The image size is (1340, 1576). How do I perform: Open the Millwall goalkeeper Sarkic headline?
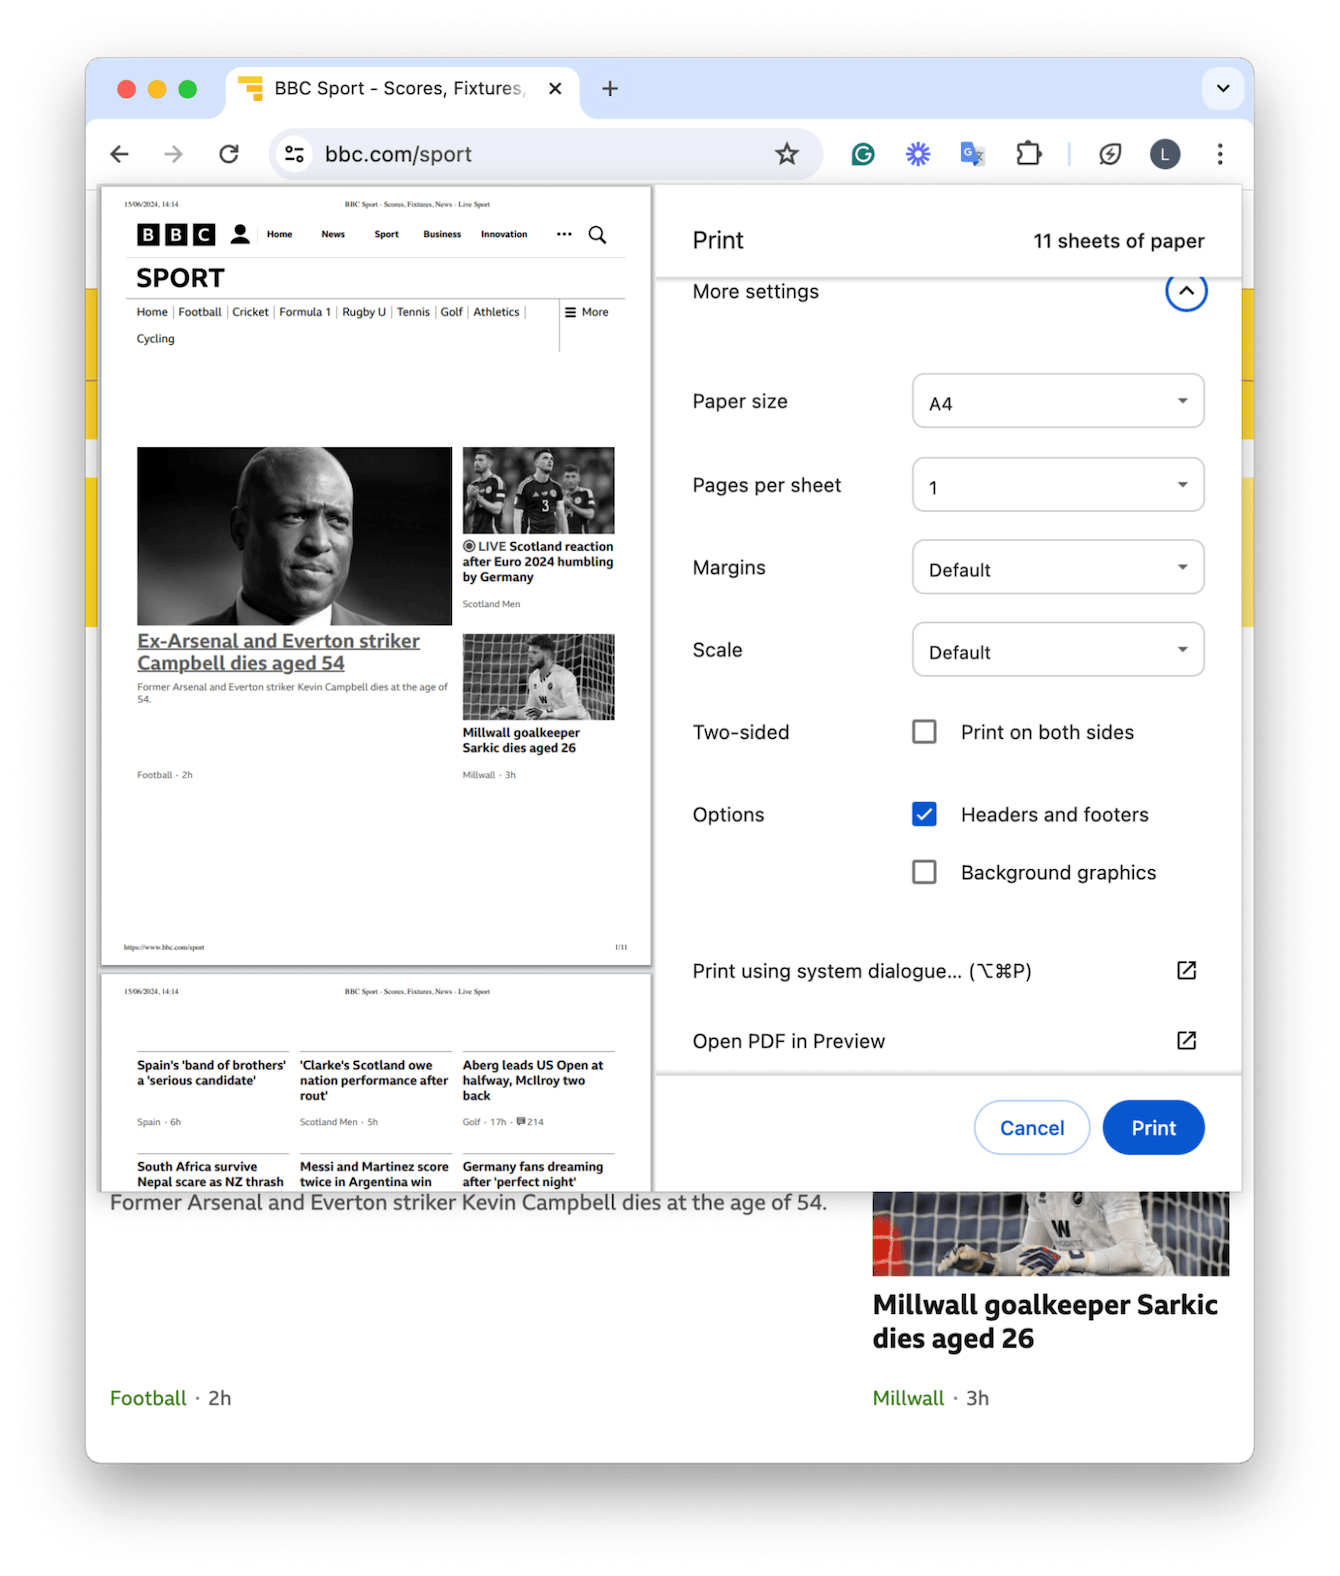tap(1045, 1321)
